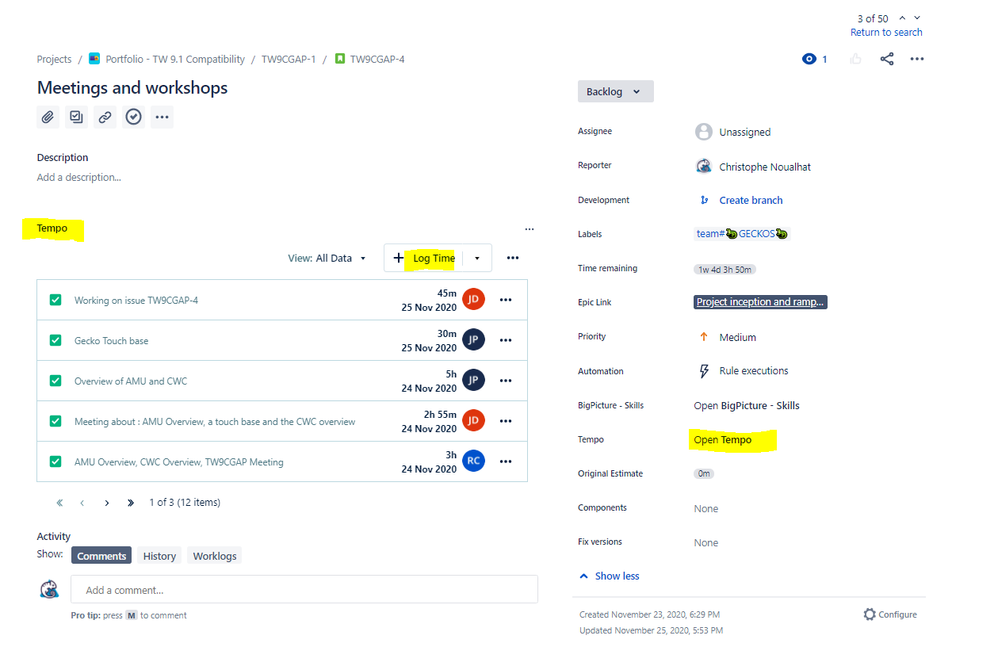
Task: Open options for 'Overview of AMU and CWC' worklog
Action: coord(506,381)
